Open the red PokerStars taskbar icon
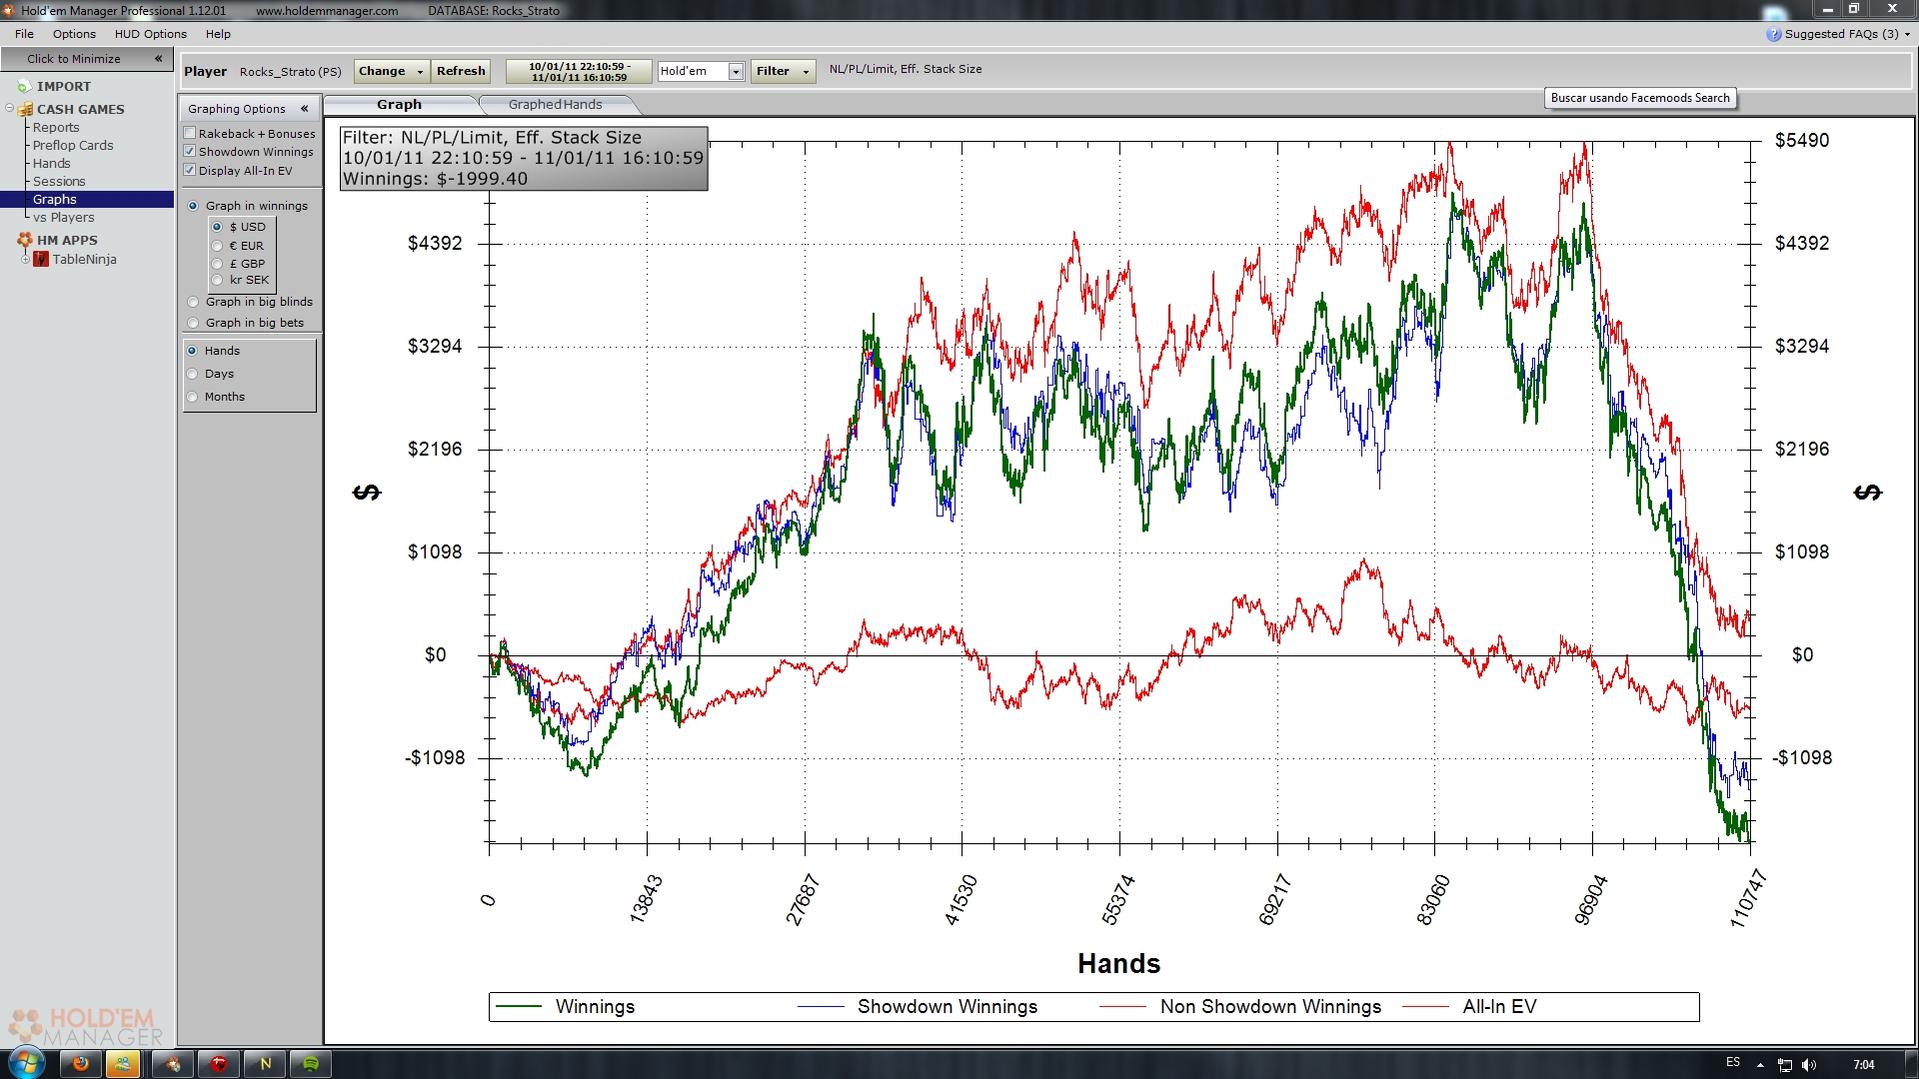Viewport: 1919px width, 1079px height. pos(219,1064)
